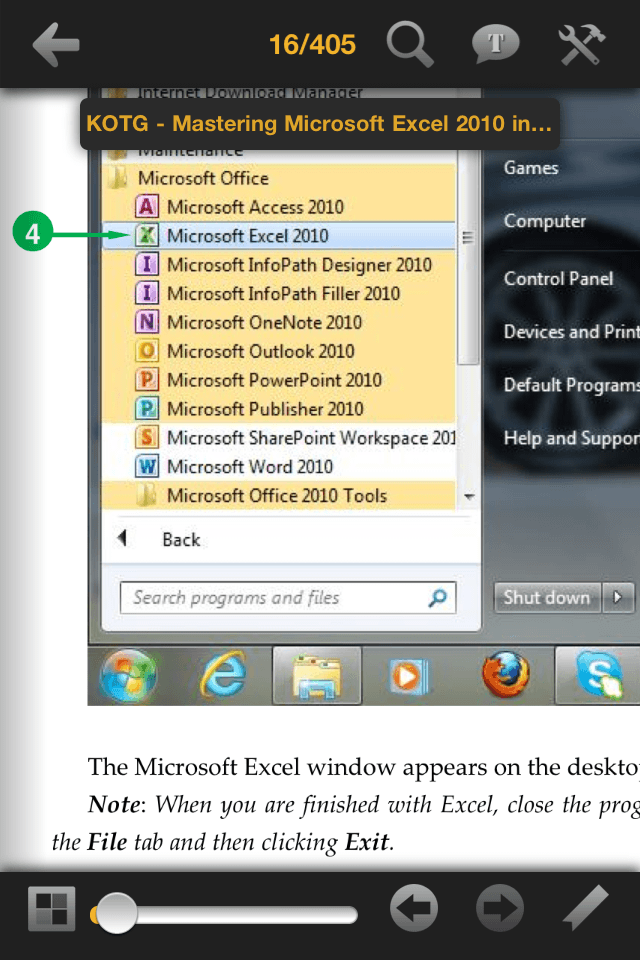Select Microsoft Outlook 2010 text
The width and height of the screenshot is (640, 960).
point(261,351)
